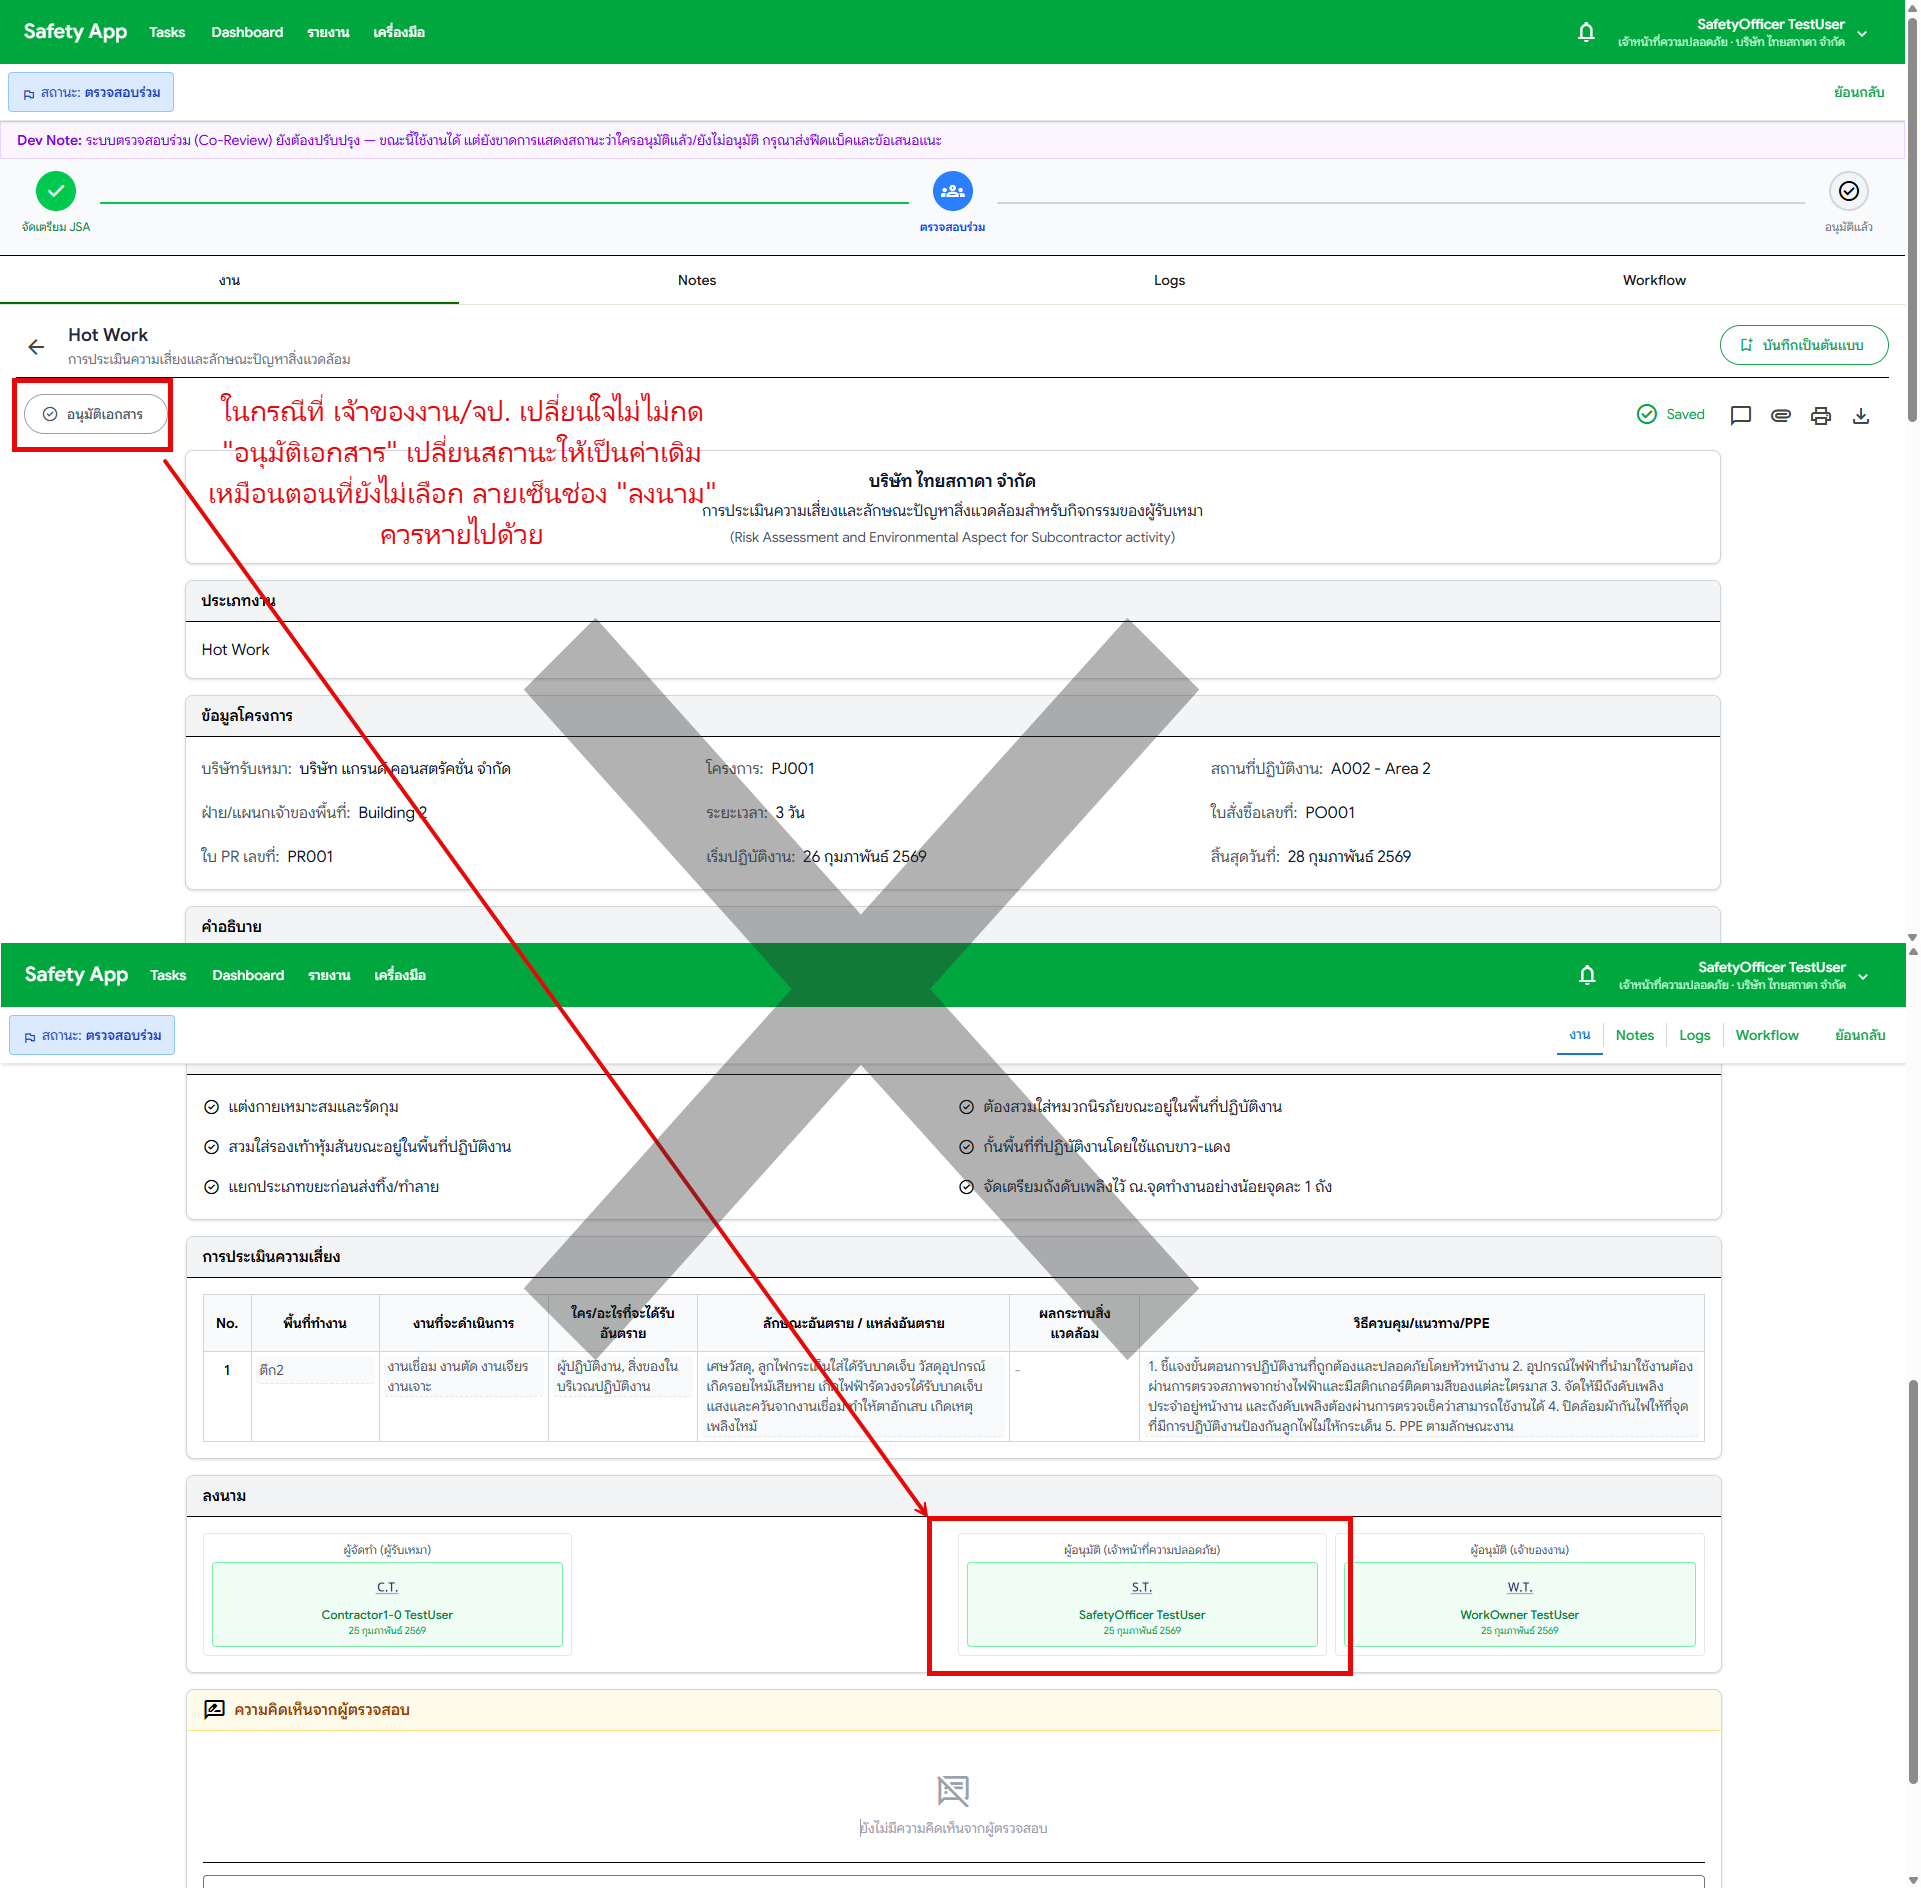
Task: Expand the lower header user menu chevron
Action: 1863,976
